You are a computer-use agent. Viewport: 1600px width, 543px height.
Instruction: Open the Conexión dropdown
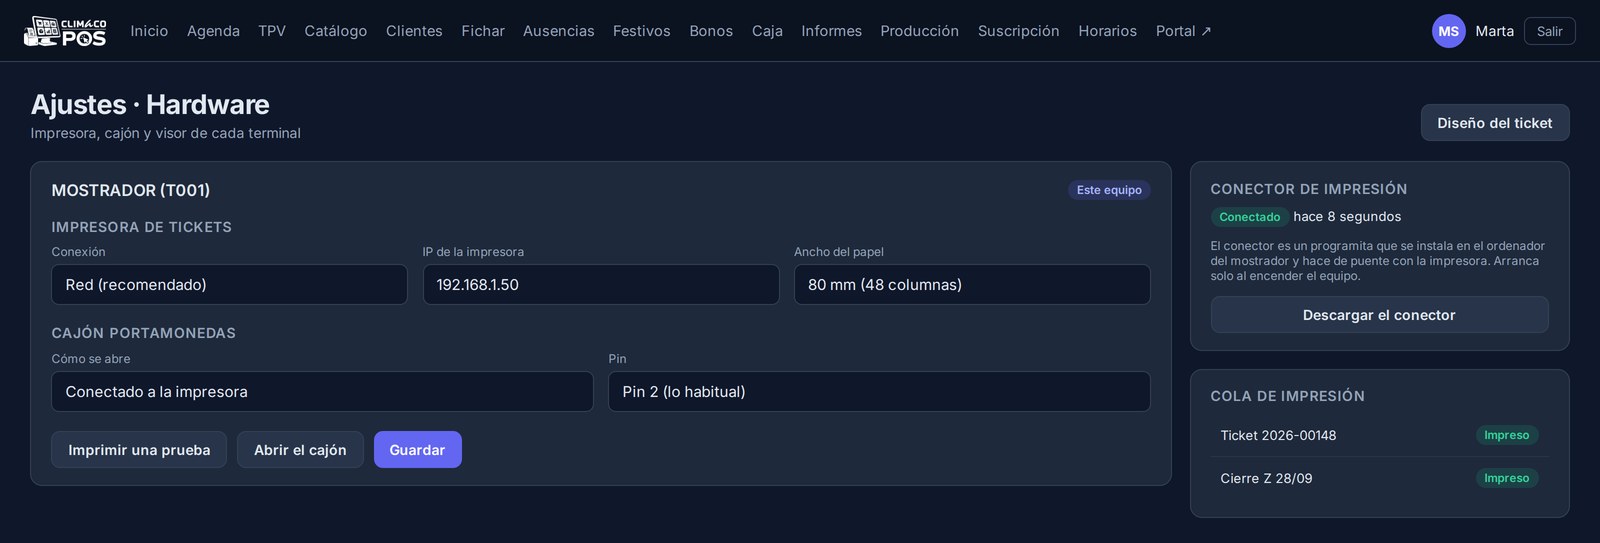point(229,285)
